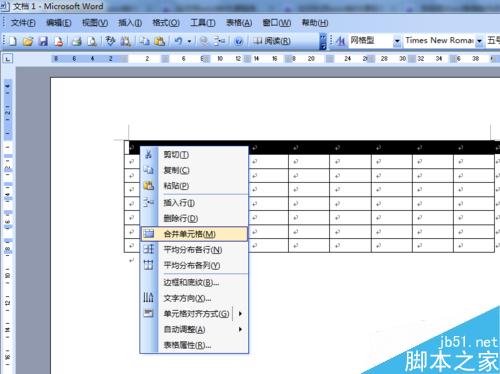Open 文字方向(X)... text direction dialog

click(x=194, y=298)
